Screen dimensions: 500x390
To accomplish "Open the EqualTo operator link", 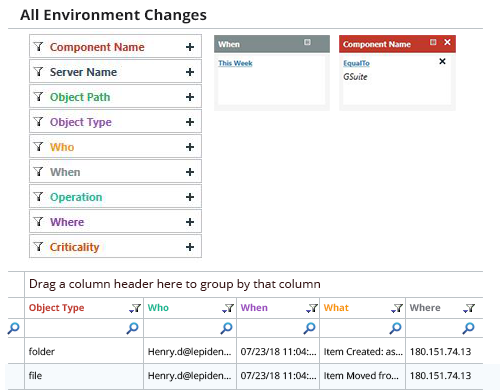I will coord(356,63).
